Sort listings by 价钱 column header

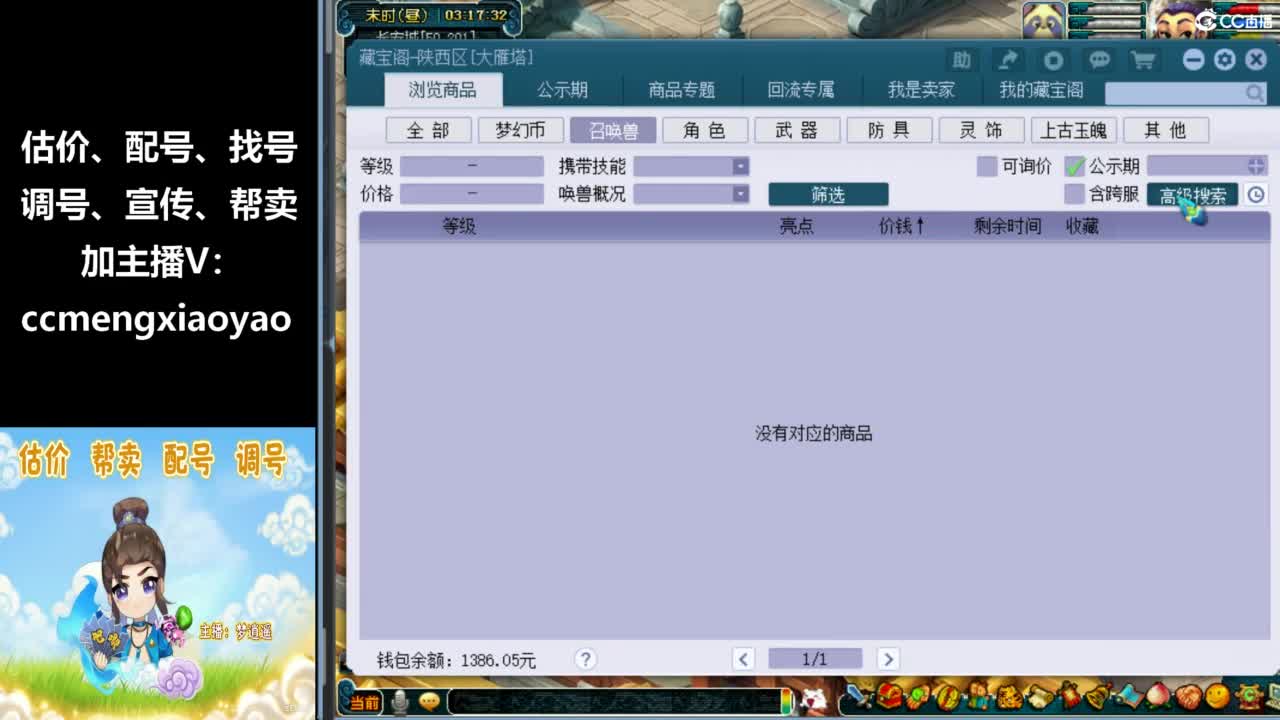902,226
